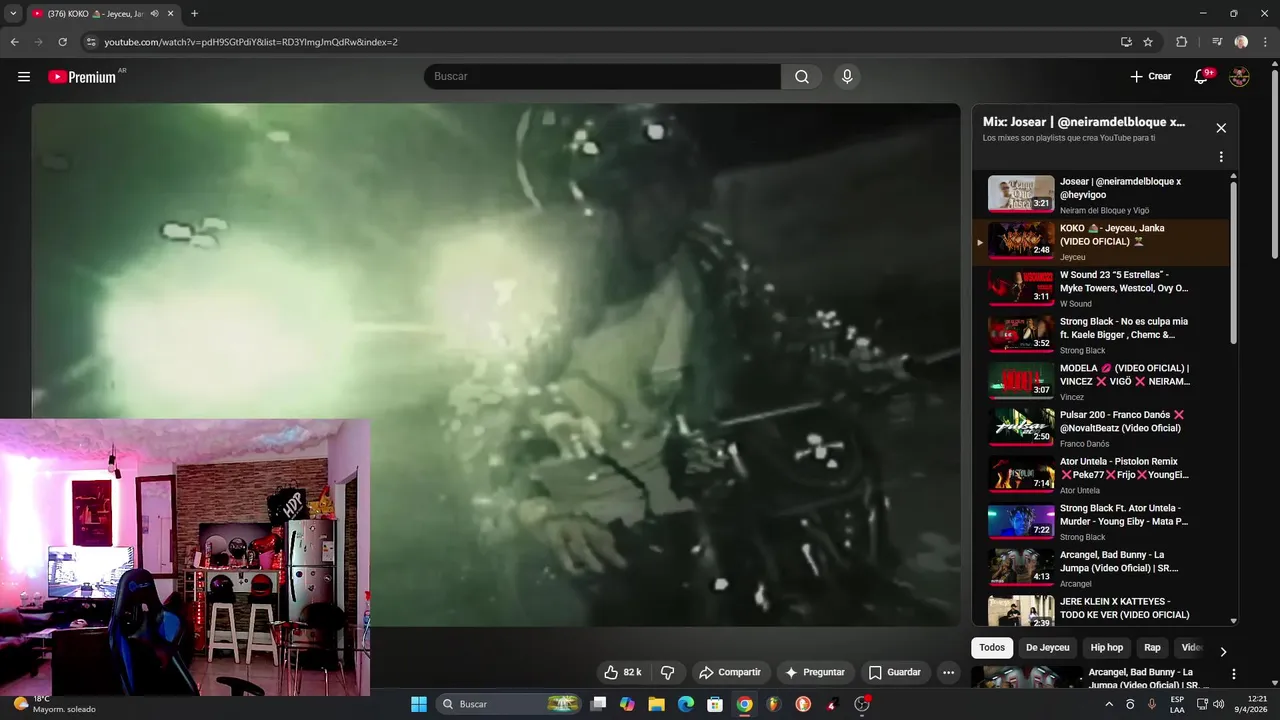The width and height of the screenshot is (1280, 720).
Task: Open options for recommended La Jumpa video
Action: tap(1233, 674)
